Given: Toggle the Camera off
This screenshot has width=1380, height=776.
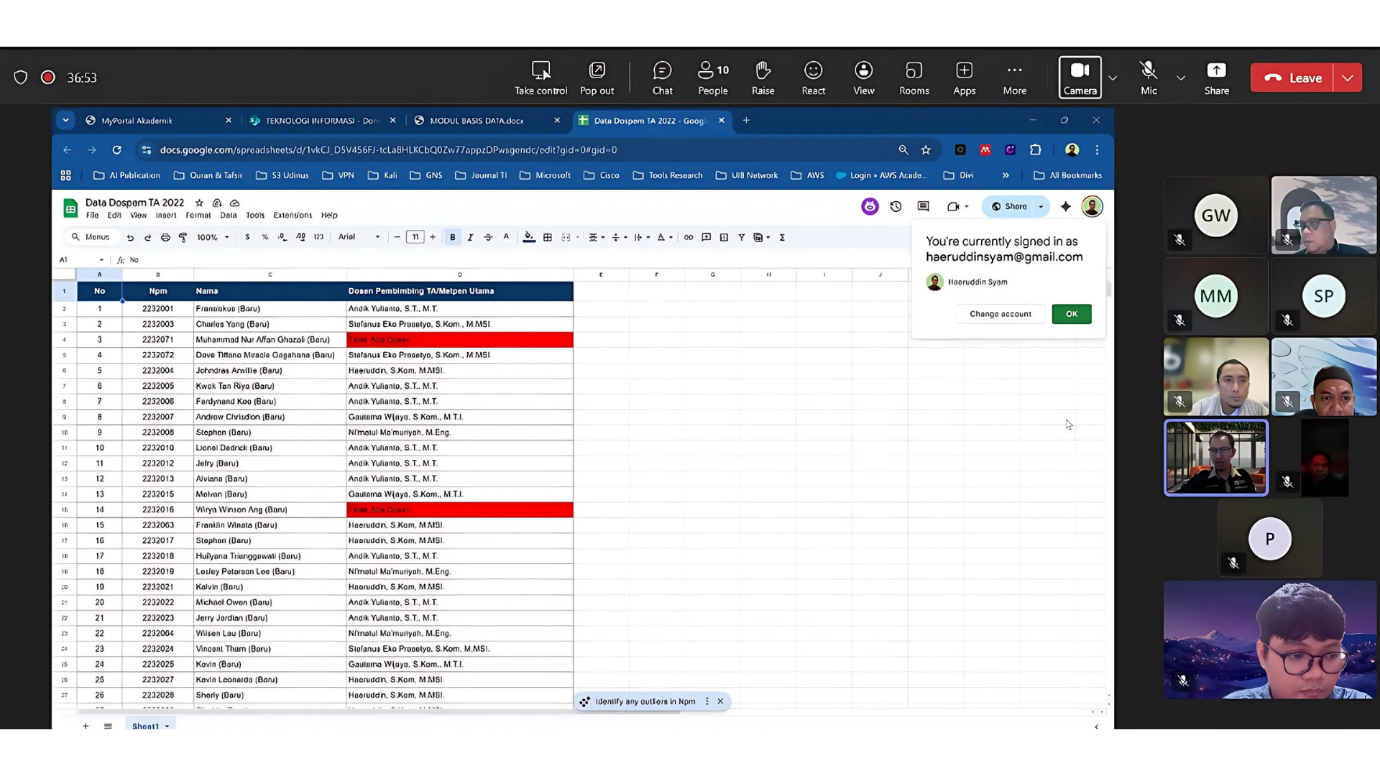Looking at the screenshot, I should coord(1080,77).
